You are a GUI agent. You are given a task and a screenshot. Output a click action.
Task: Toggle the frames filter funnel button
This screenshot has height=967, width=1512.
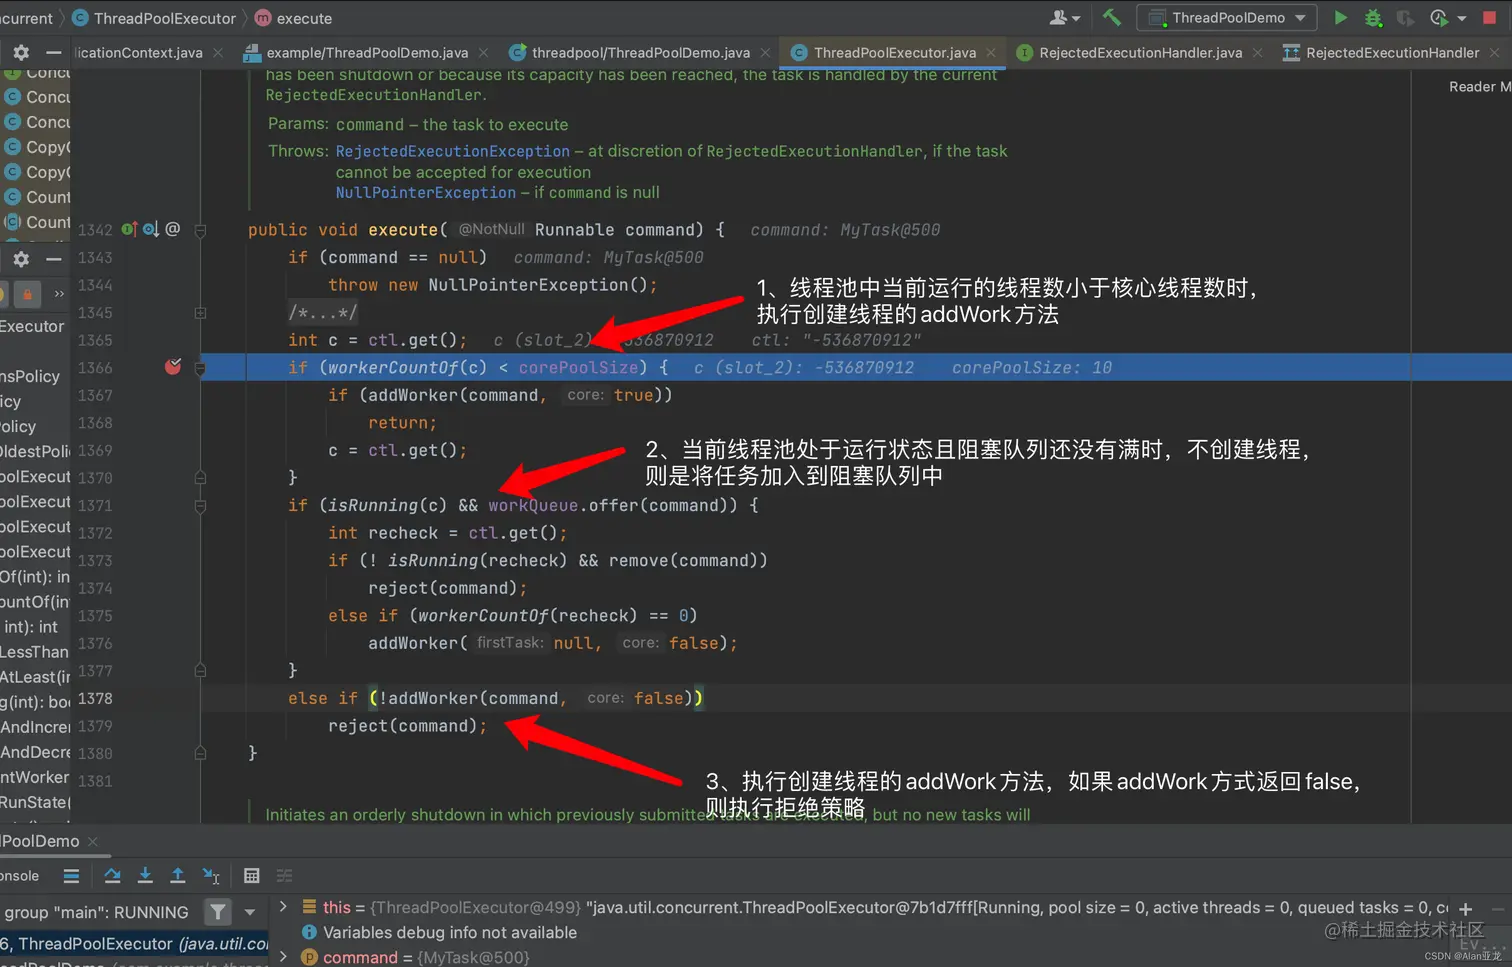(217, 911)
